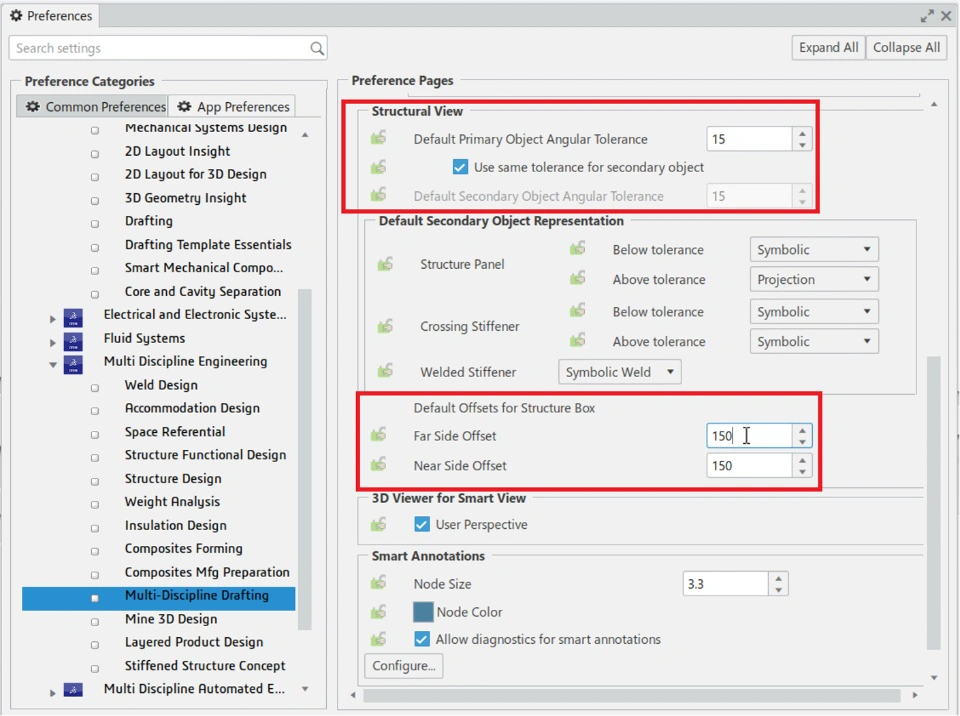
Task: Click lock icon beside Default Primary Object Angular Tolerance
Action: pos(378,139)
